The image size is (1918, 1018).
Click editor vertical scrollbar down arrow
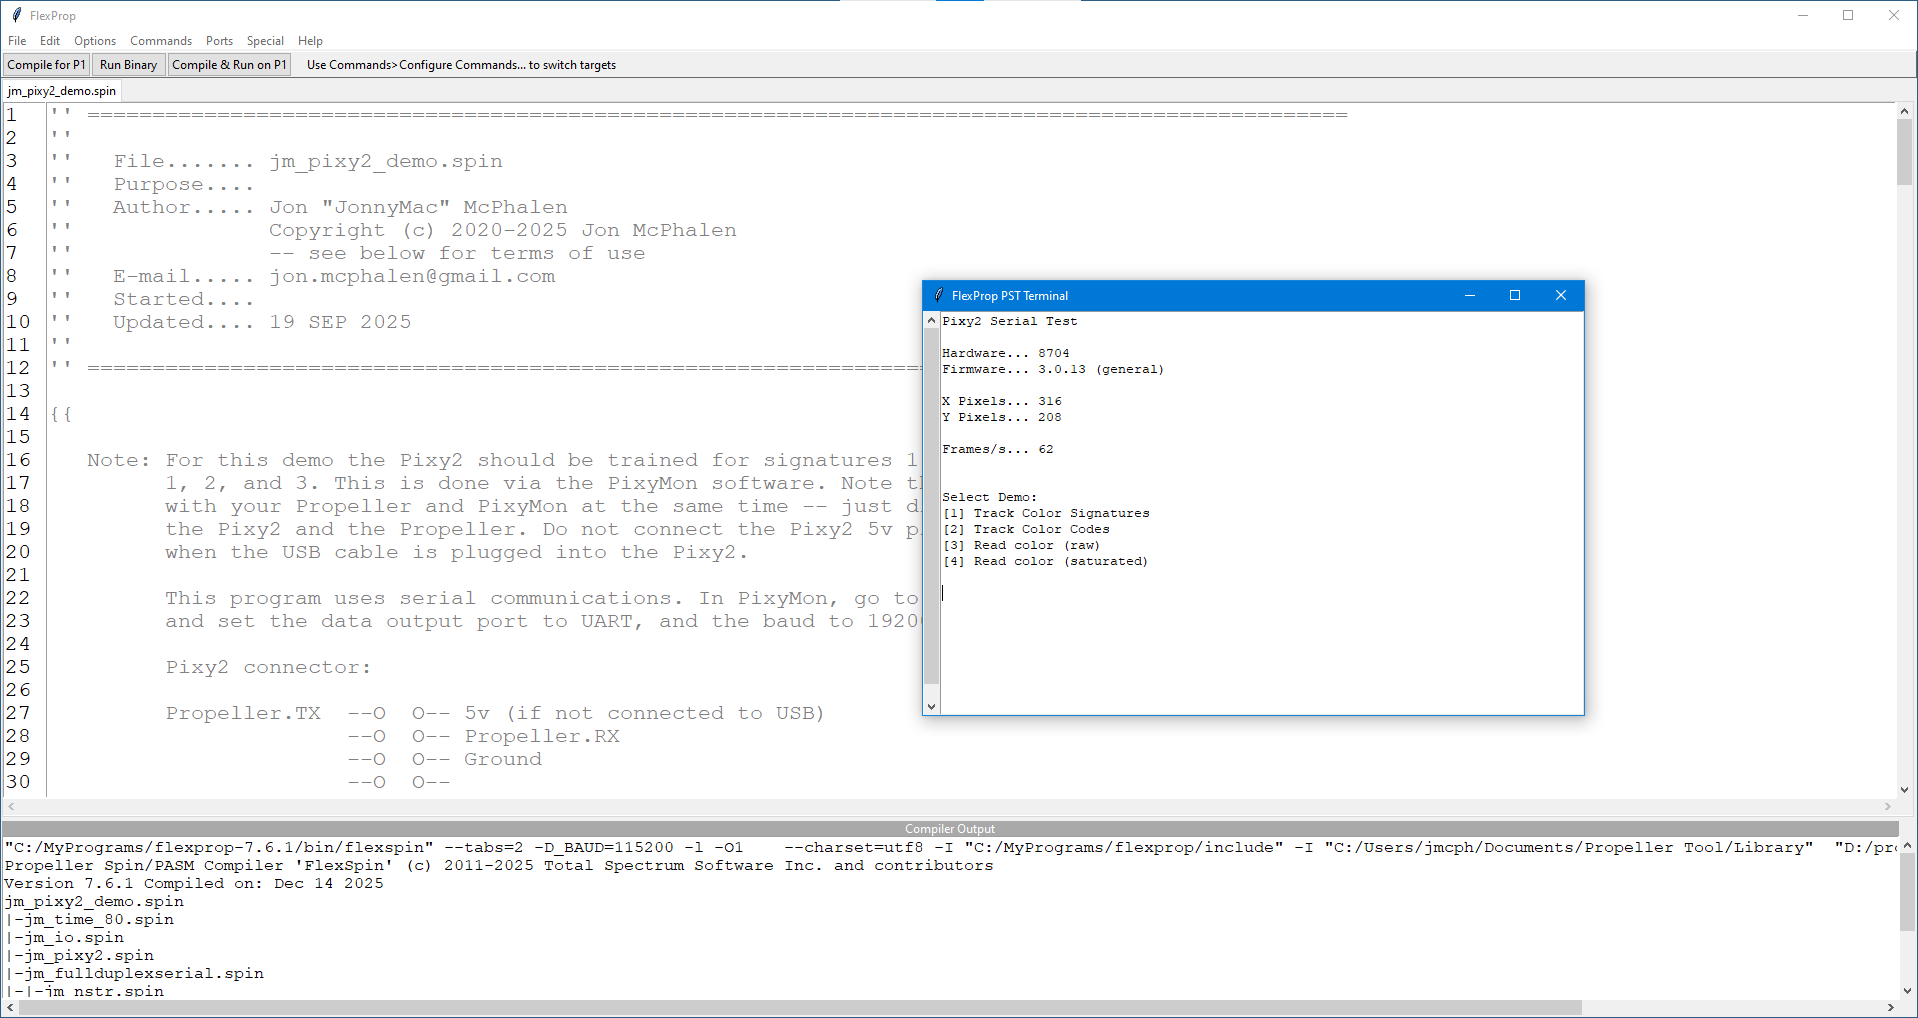(1904, 789)
